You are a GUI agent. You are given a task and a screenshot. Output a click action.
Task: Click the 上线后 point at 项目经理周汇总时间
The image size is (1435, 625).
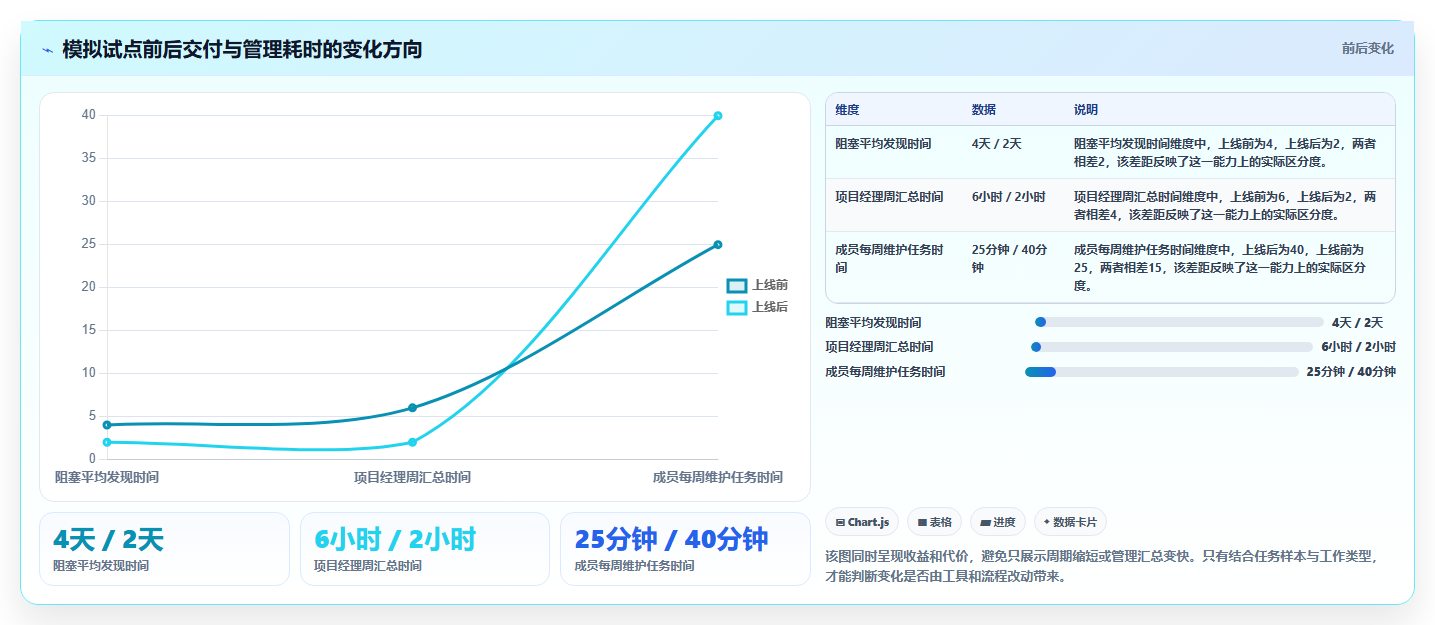click(x=412, y=442)
